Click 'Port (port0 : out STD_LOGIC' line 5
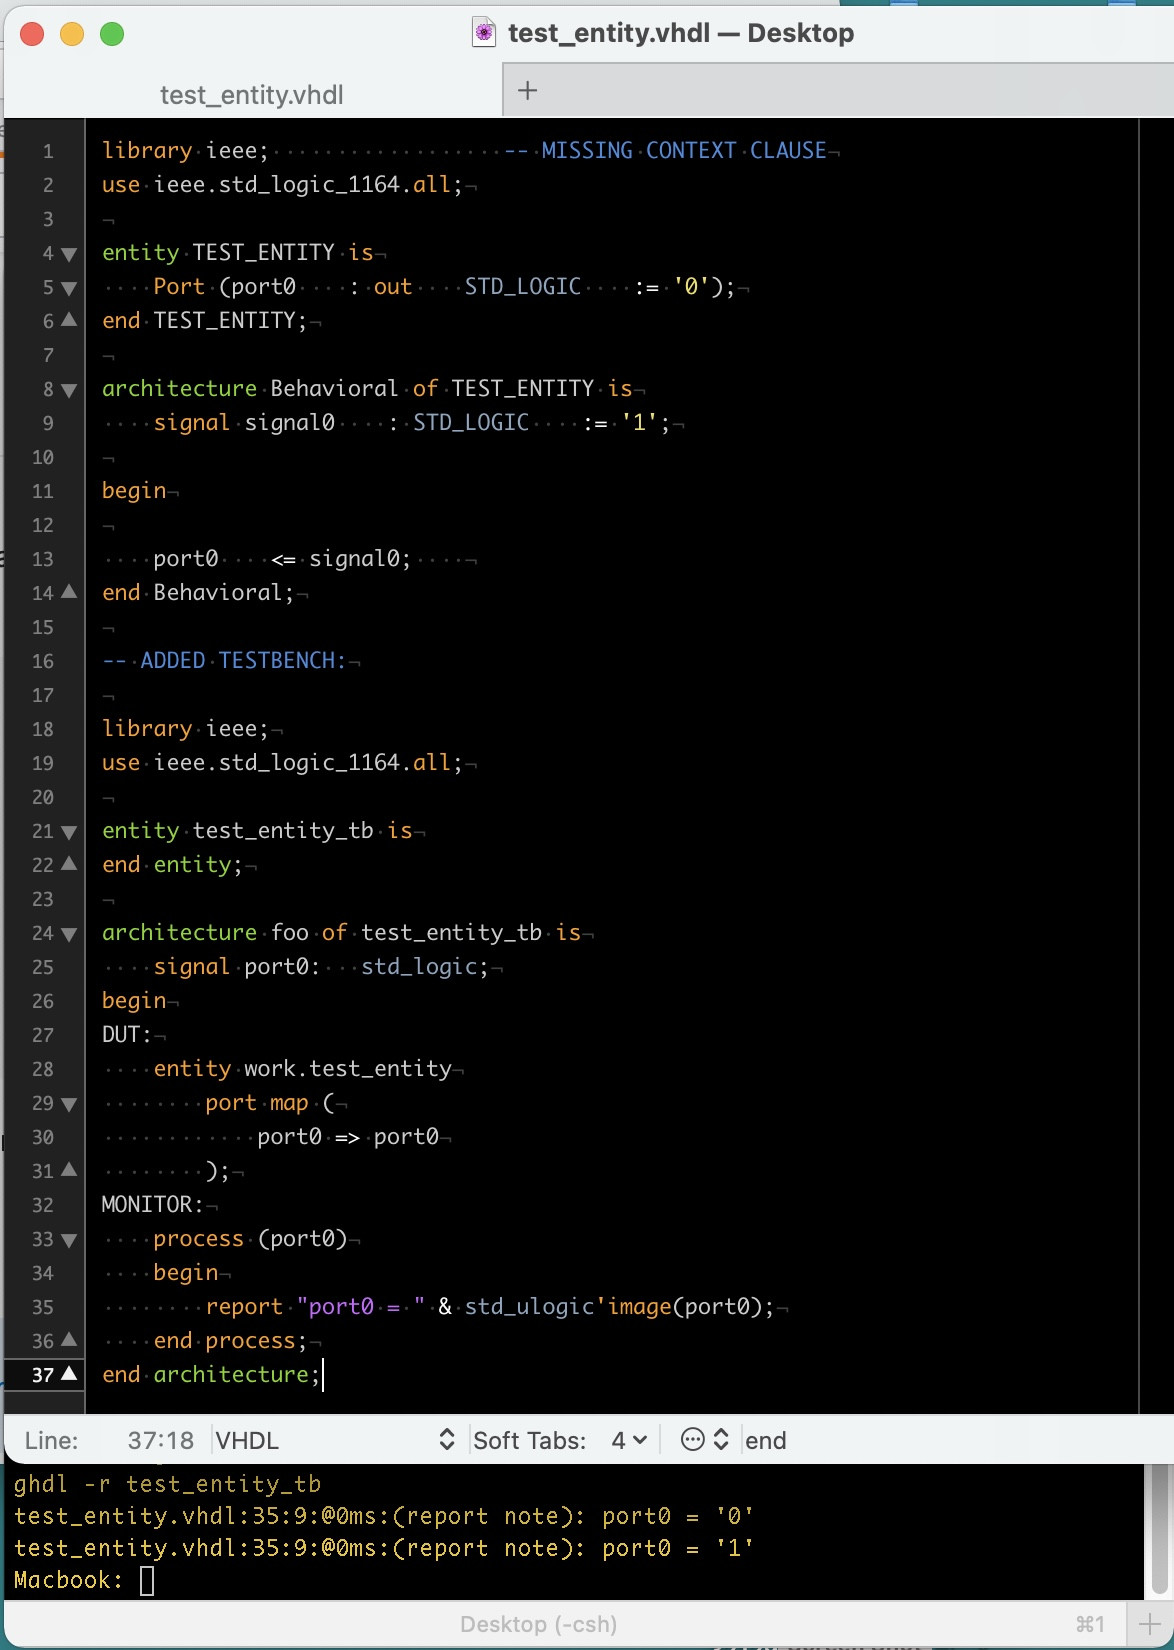The height and width of the screenshot is (1650, 1174). point(444,287)
